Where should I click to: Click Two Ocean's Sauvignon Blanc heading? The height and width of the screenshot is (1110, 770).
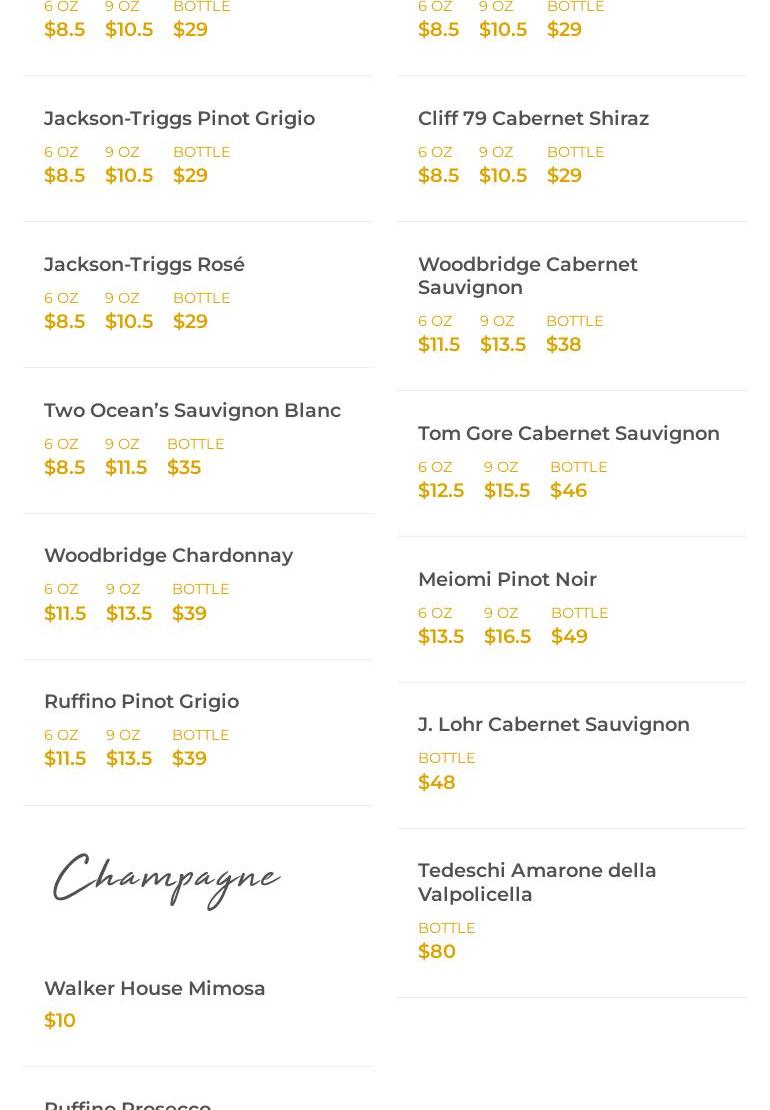coord(192,410)
